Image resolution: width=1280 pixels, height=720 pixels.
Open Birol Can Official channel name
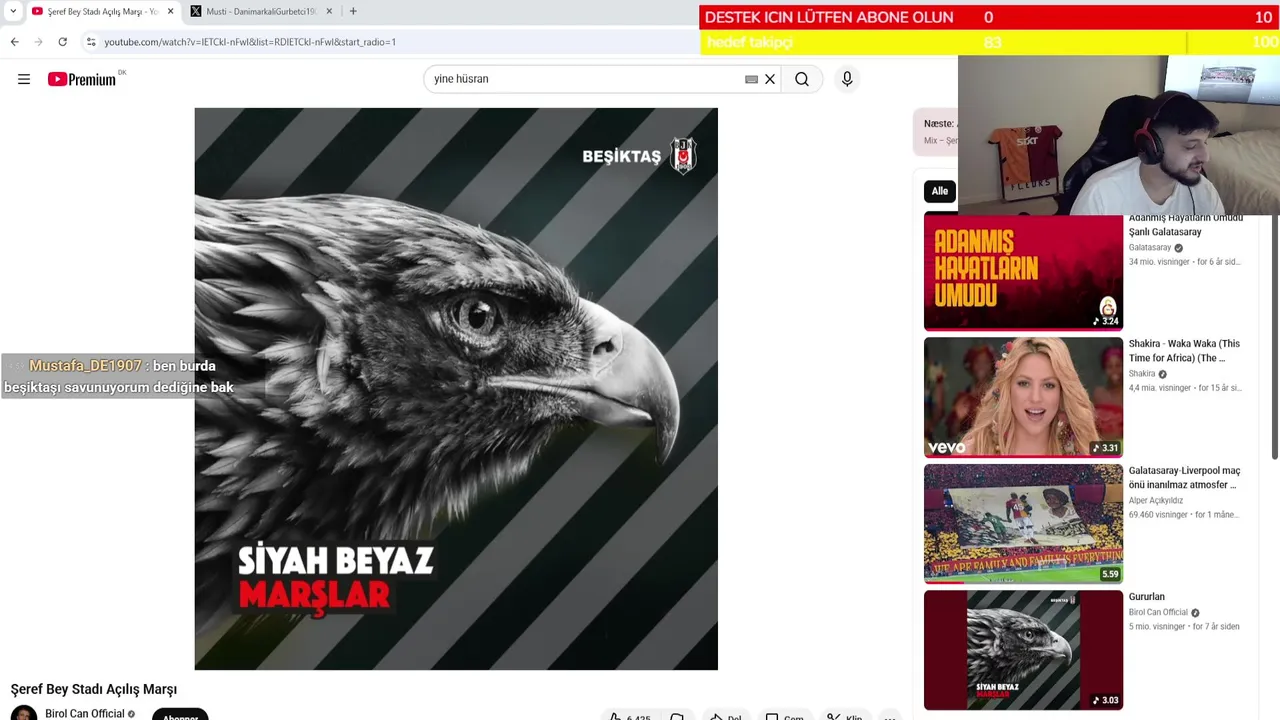click(x=85, y=714)
